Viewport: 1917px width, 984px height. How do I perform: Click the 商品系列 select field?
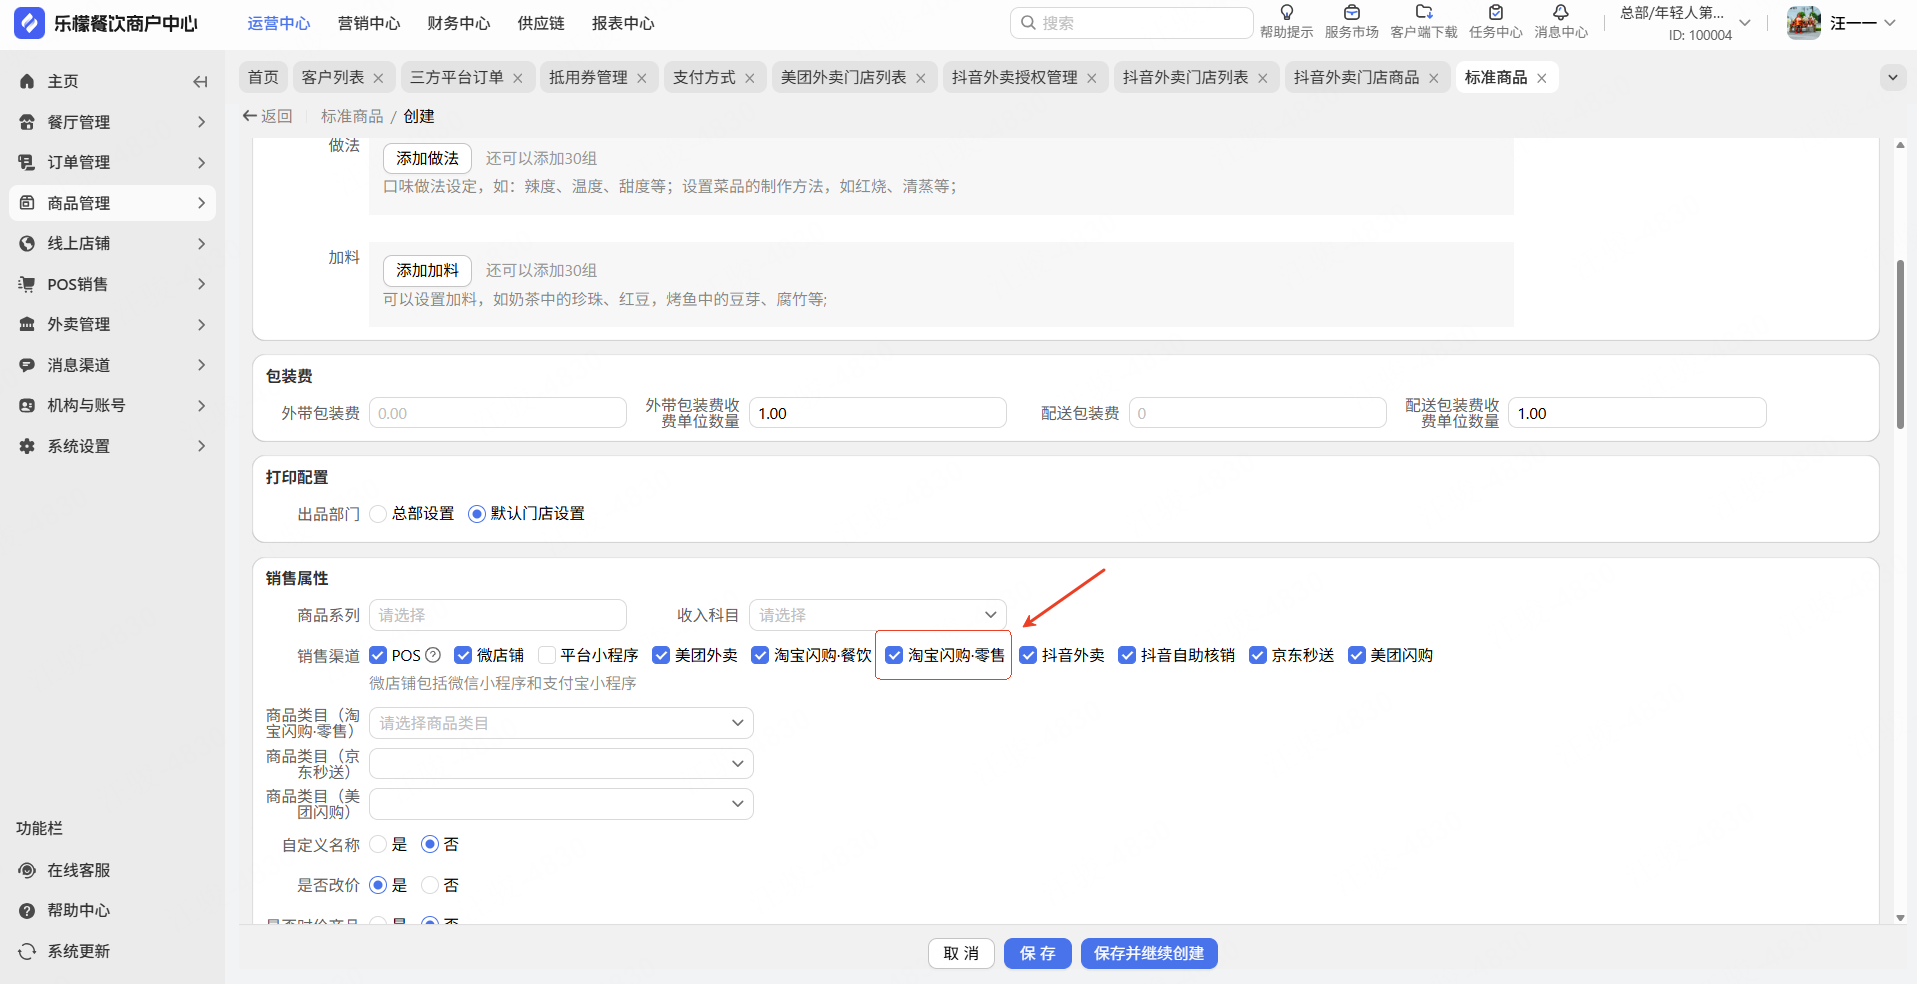click(498, 615)
